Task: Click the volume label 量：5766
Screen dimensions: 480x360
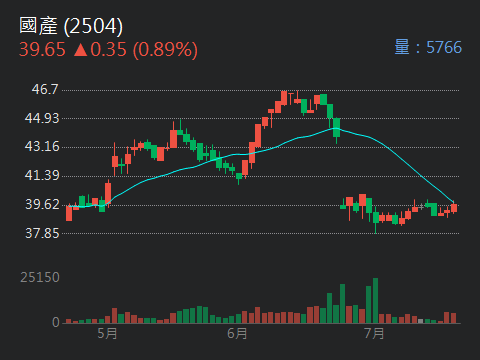Action: click(x=428, y=47)
